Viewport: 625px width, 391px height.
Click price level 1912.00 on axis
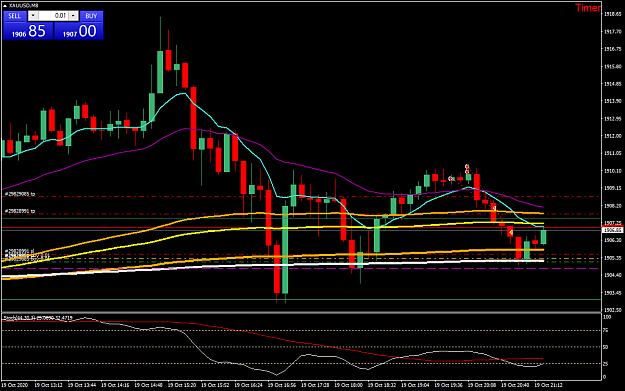(612, 136)
